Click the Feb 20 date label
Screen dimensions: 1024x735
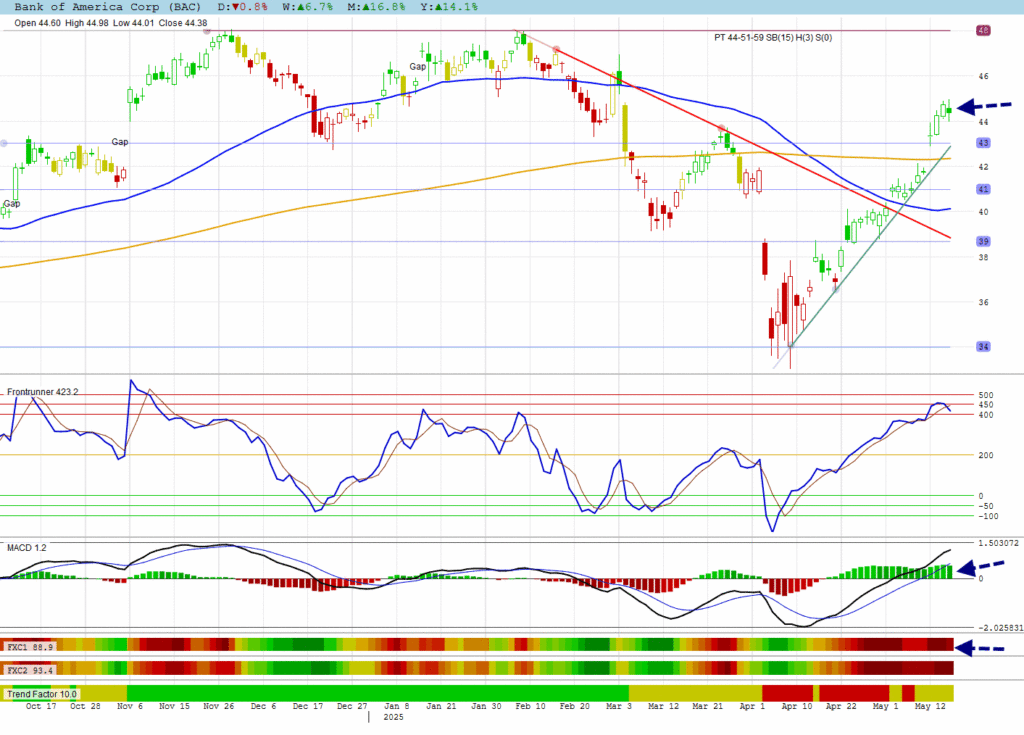[x=575, y=706]
